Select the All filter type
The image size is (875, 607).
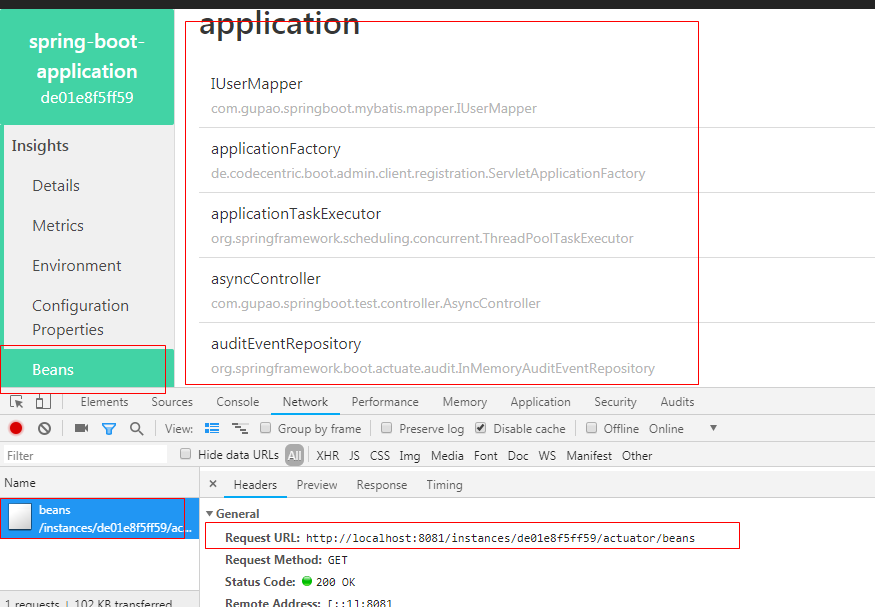point(294,455)
